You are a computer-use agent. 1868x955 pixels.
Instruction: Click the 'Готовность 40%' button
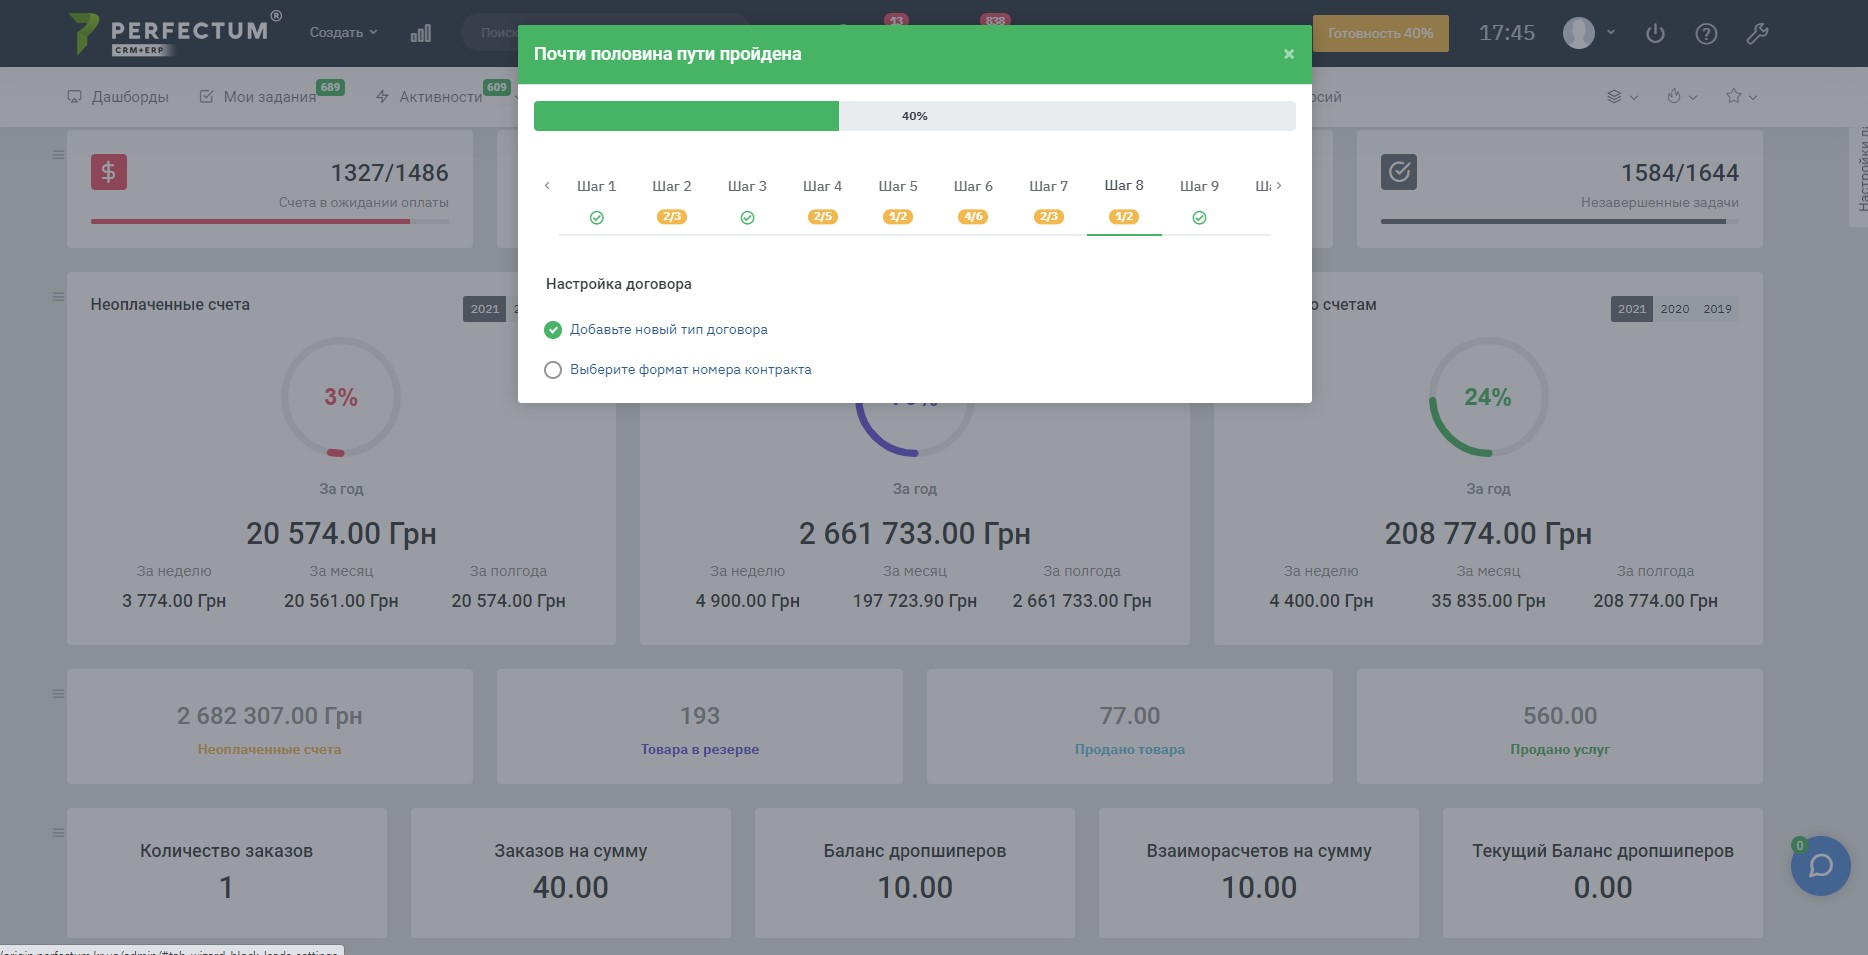1380,33
